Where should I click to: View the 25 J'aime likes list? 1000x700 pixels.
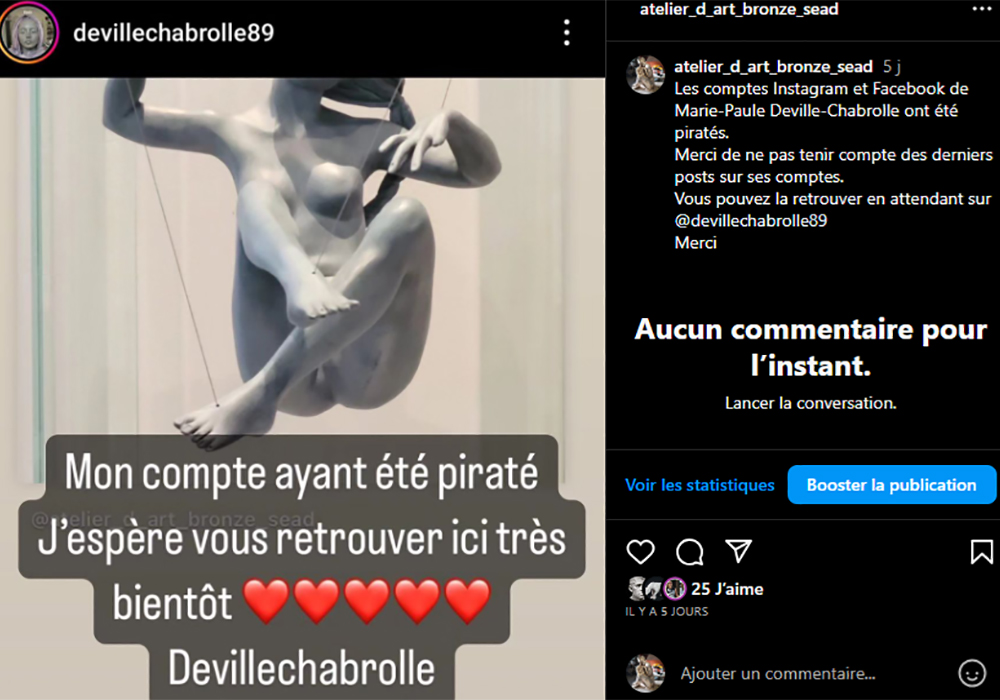pos(727,589)
